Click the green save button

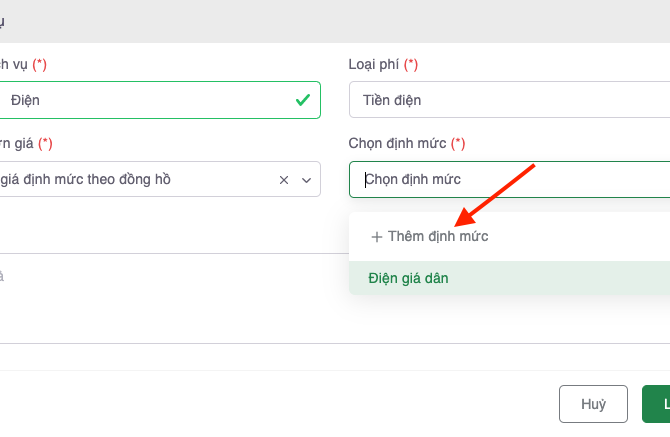click(657, 404)
